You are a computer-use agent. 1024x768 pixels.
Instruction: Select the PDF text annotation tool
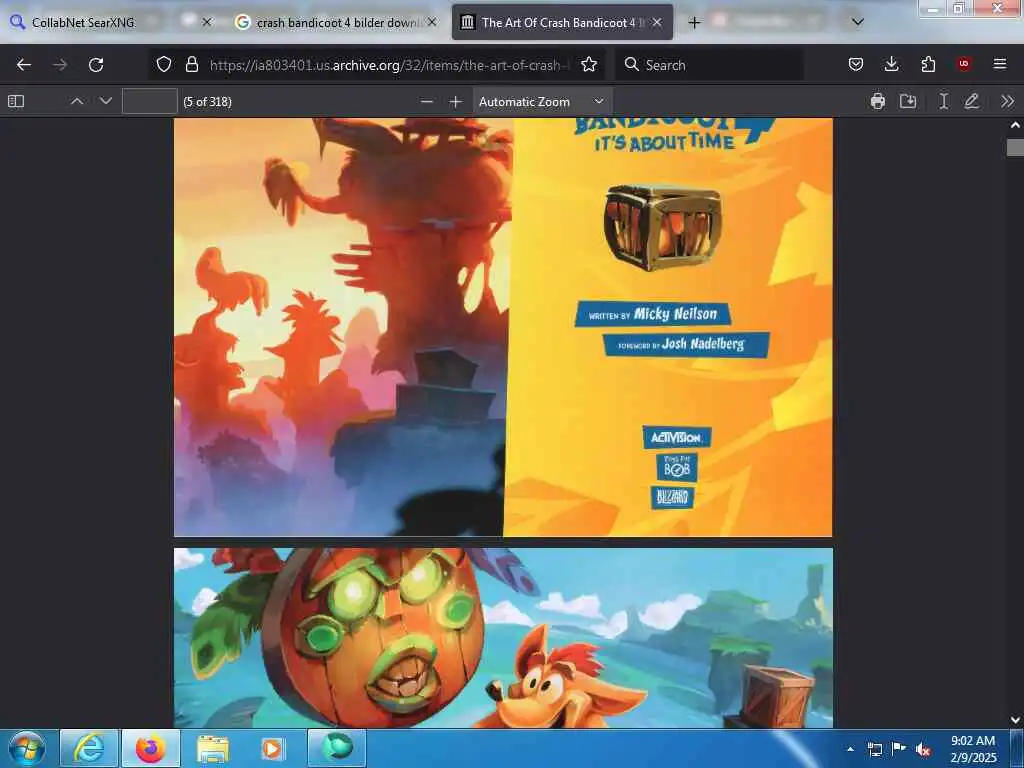coord(943,101)
